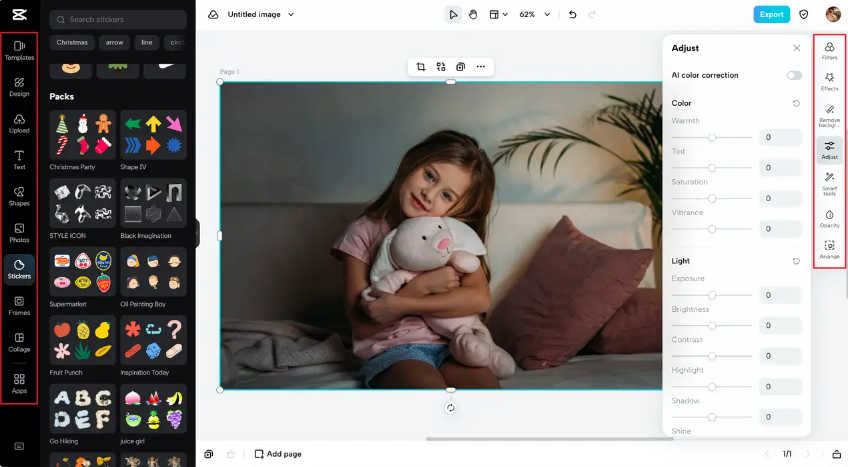Click the shield icon next to Export
Viewport: 848px width, 467px height.
tap(804, 15)
